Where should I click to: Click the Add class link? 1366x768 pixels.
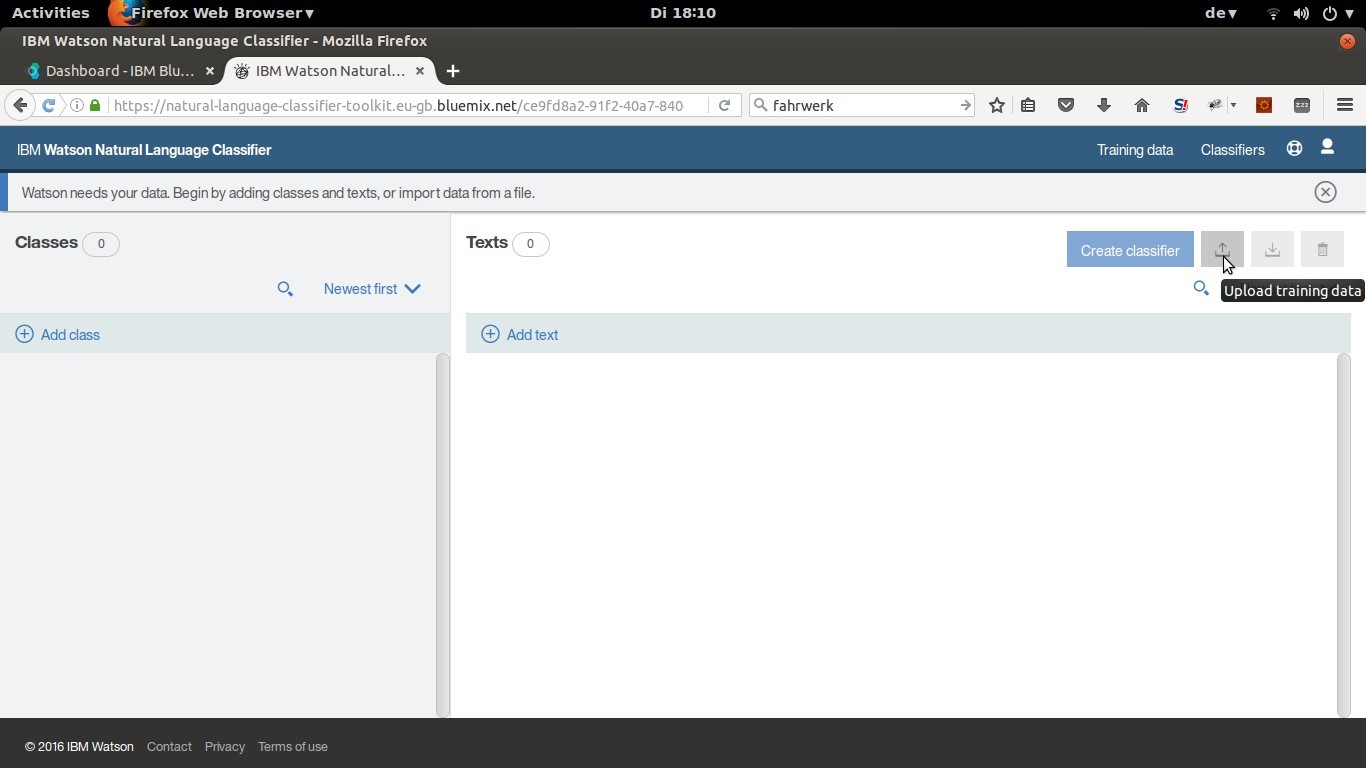70,335
